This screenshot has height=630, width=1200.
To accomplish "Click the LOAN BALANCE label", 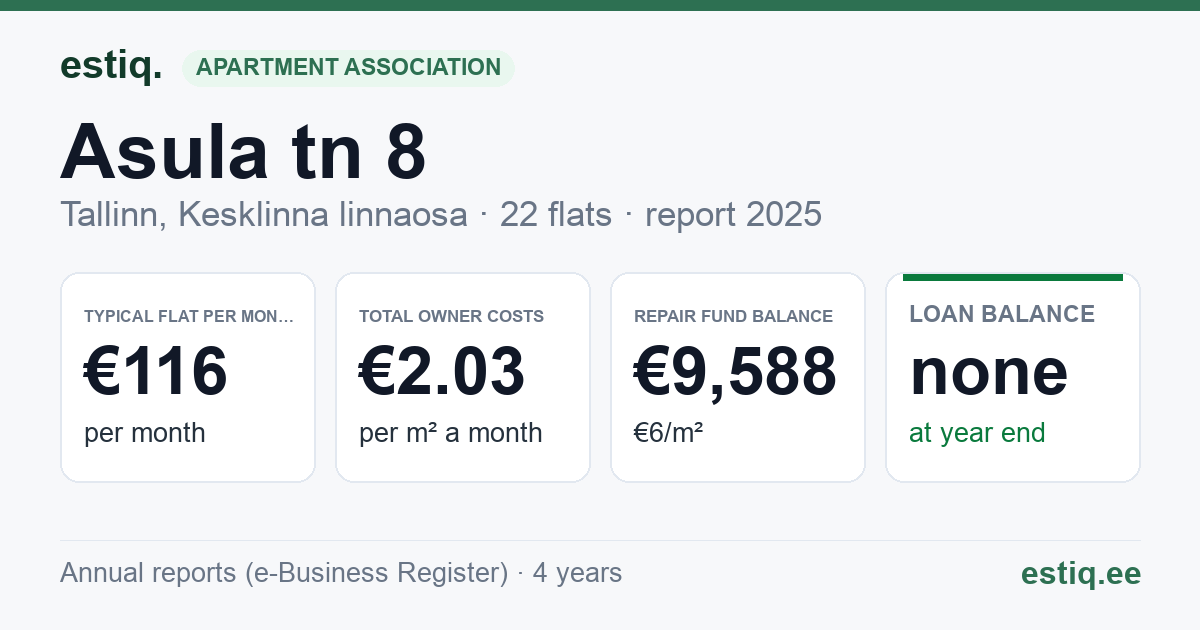I will pyautogui.click(x=1002, y=314).
